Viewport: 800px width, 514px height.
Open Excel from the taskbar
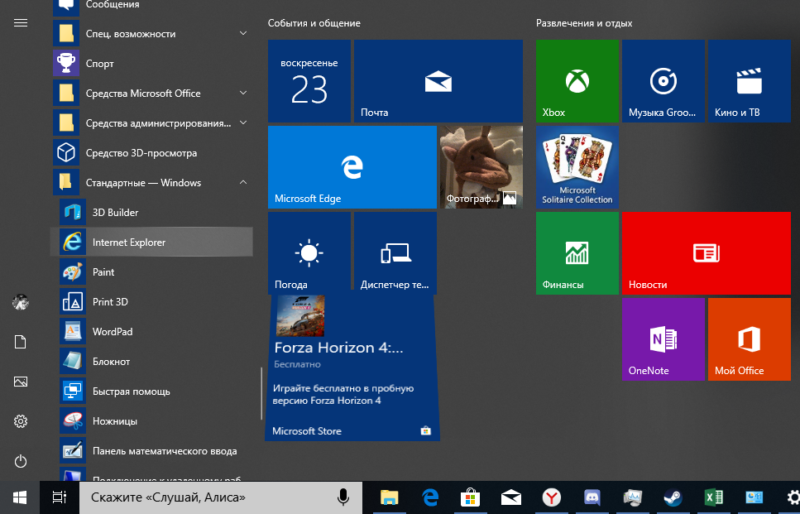tap(713, 497)
